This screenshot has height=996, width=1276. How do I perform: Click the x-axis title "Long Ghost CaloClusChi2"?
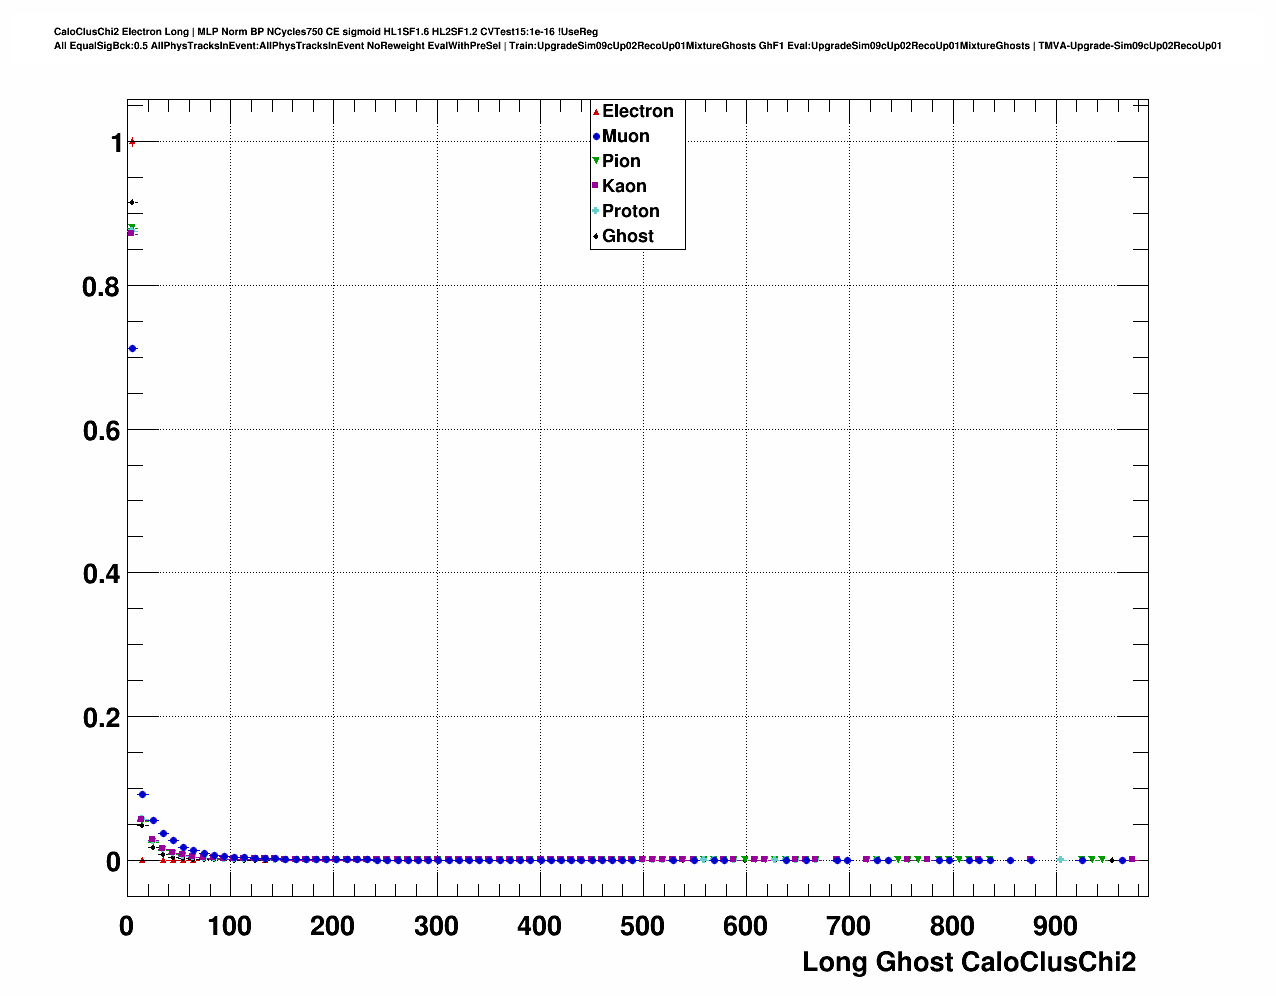coord(968,962)
